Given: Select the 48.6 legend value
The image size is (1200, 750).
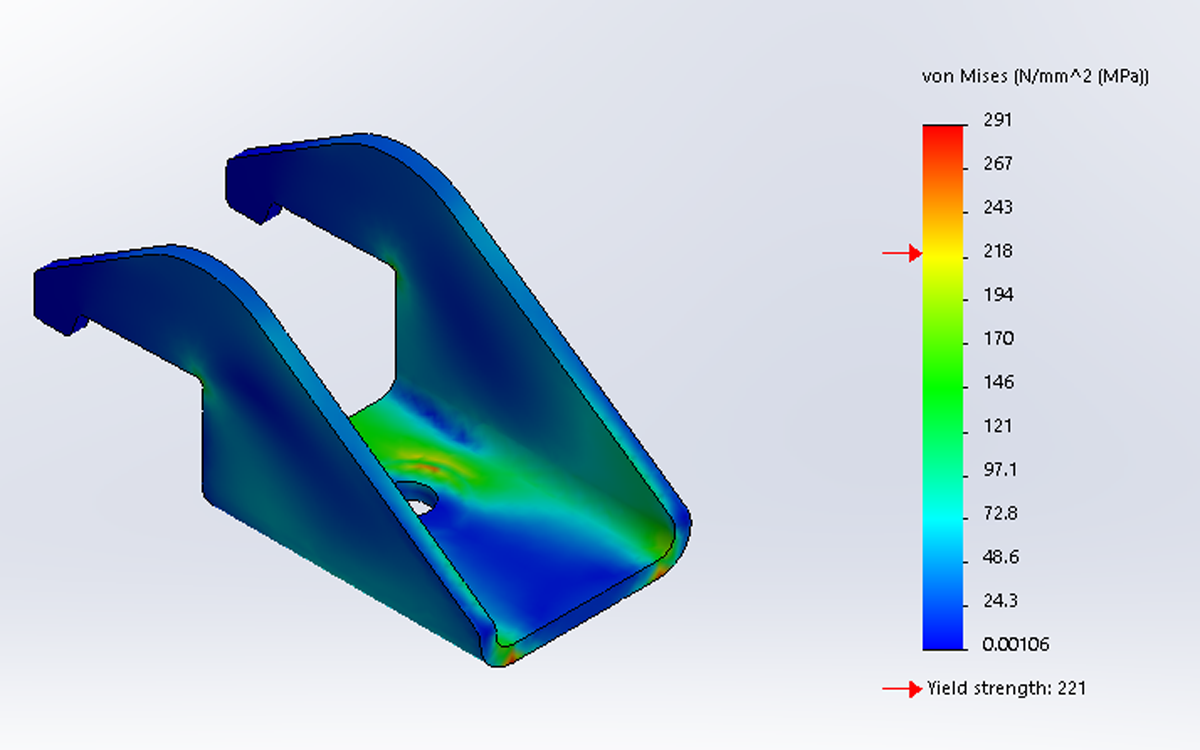Looking at the screenshot, I should (1000, 557).
